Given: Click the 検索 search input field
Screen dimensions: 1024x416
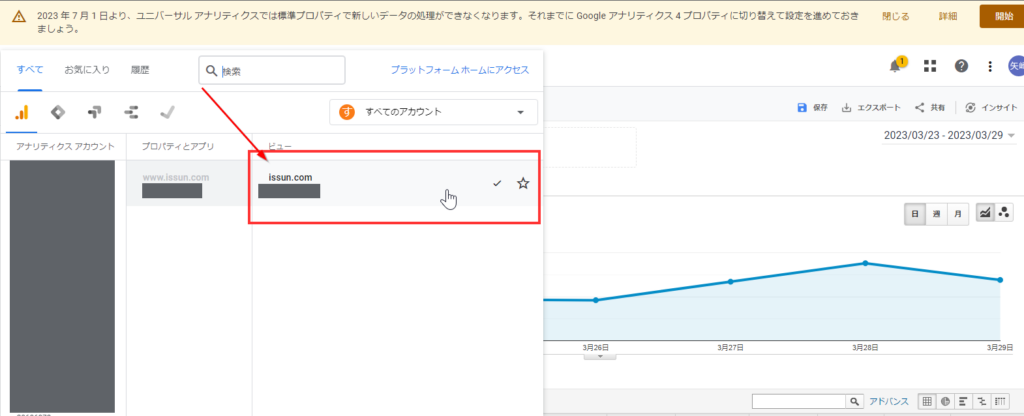Looking at the screenshot, I should (x=272, y=71).
